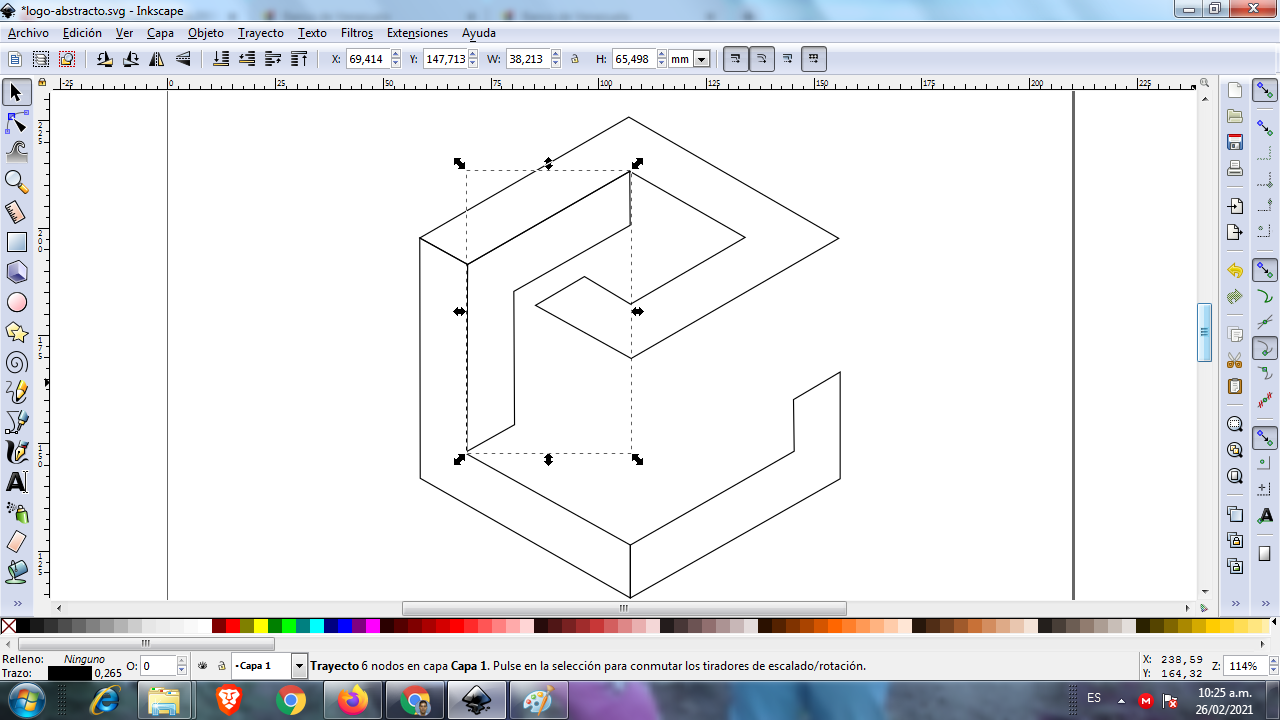Select the Star polygon tool
This screenshot has width=1280, height=720.
[16, 332]
